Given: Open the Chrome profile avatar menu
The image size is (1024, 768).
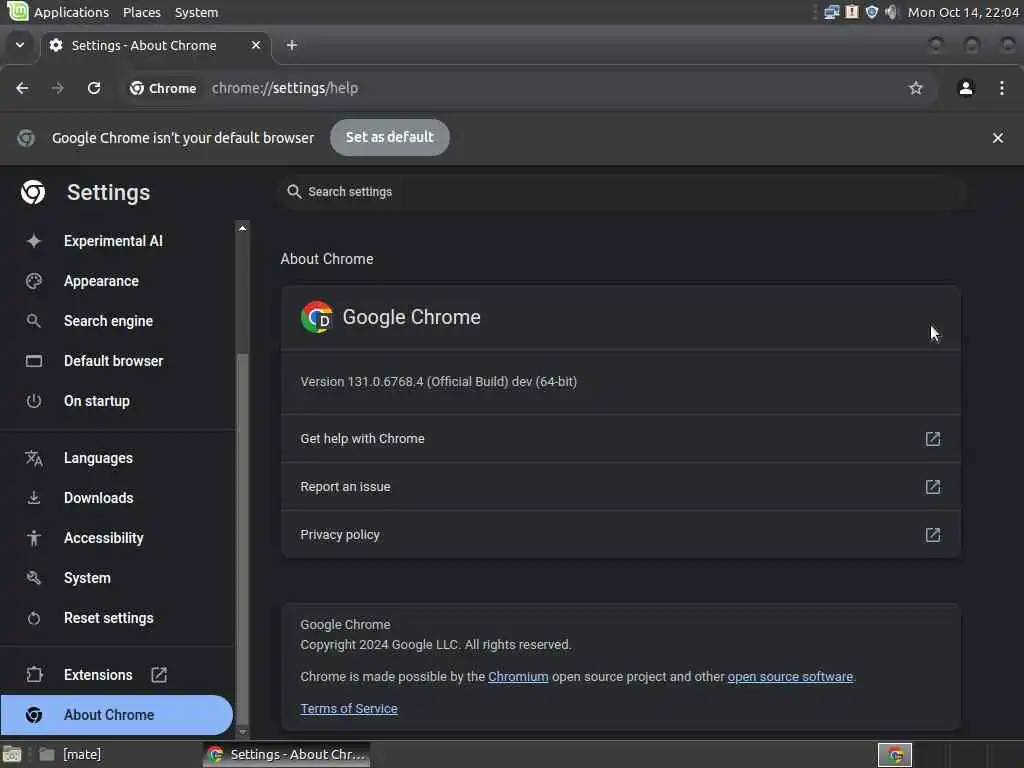Looking at the screenshot, I should [966, 88].
